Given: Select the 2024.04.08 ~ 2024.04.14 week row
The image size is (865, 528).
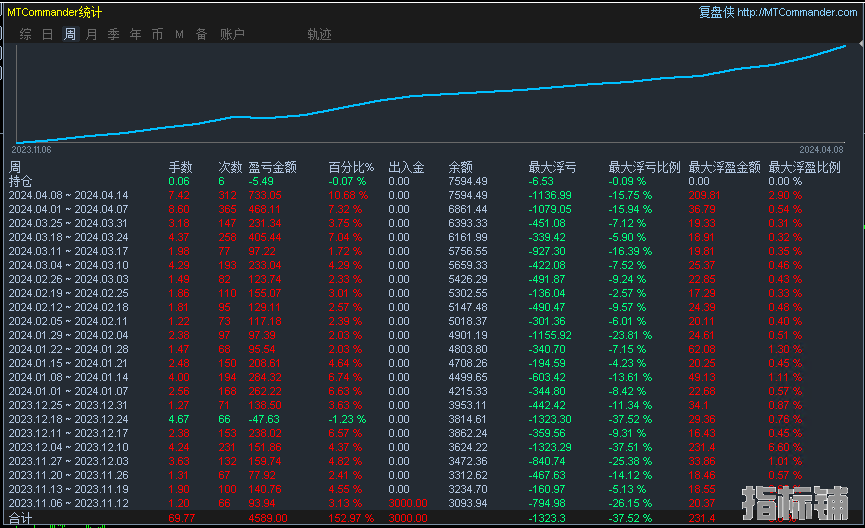Looking at the screenshot, I should (69, 195).
